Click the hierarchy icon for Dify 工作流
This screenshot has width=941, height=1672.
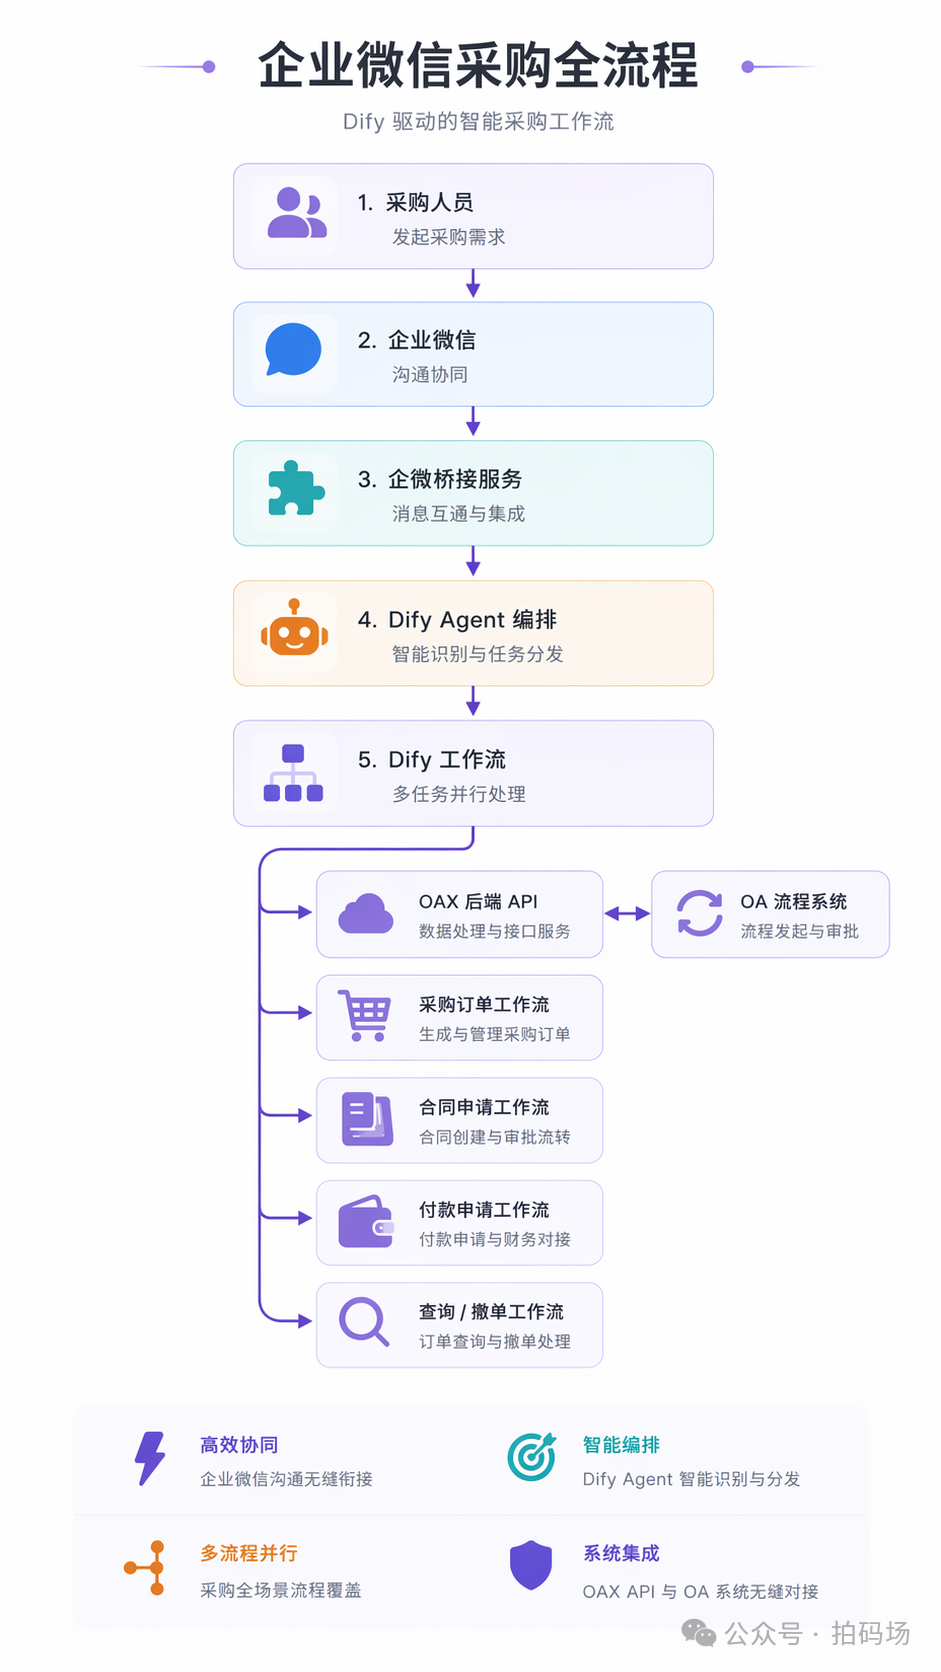[x=293, y=773]
